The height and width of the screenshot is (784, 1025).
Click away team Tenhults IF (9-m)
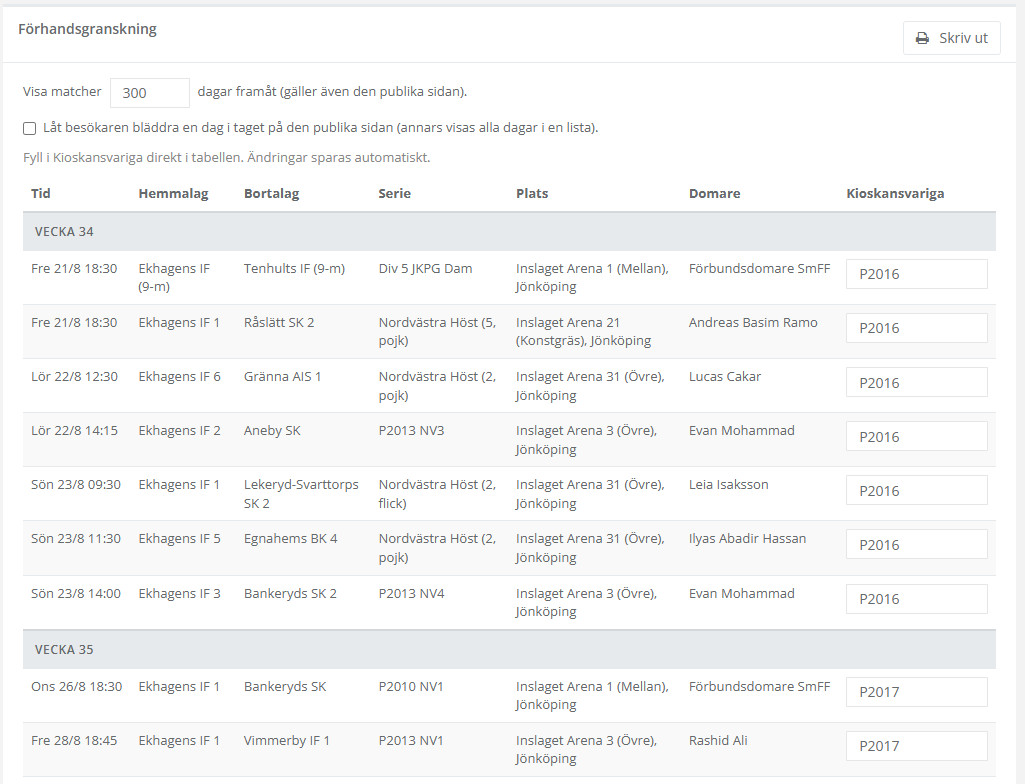coord(294,269)
